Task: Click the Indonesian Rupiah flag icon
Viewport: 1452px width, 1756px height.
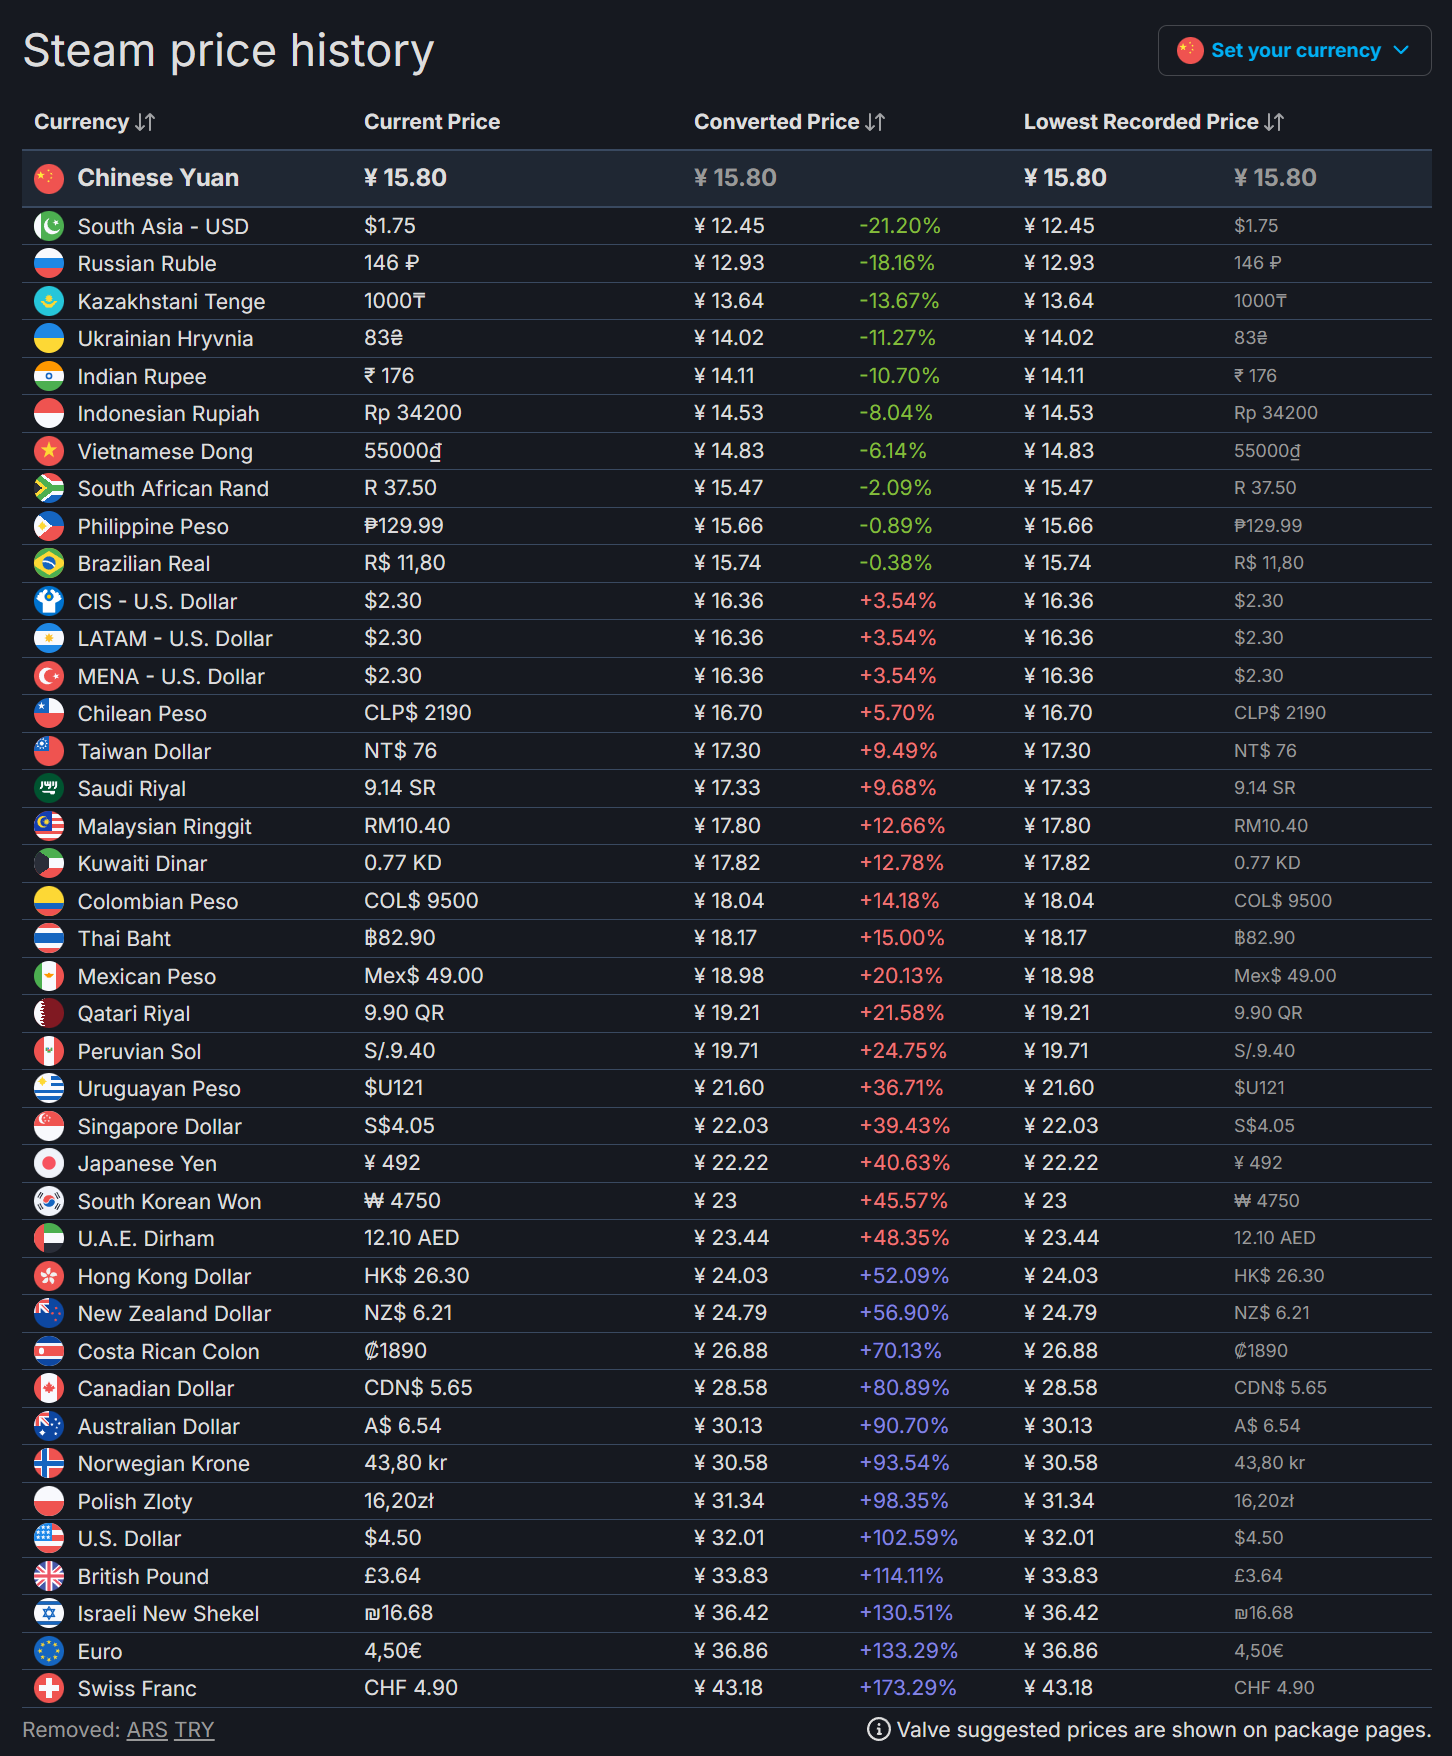Action: [49, 414]
